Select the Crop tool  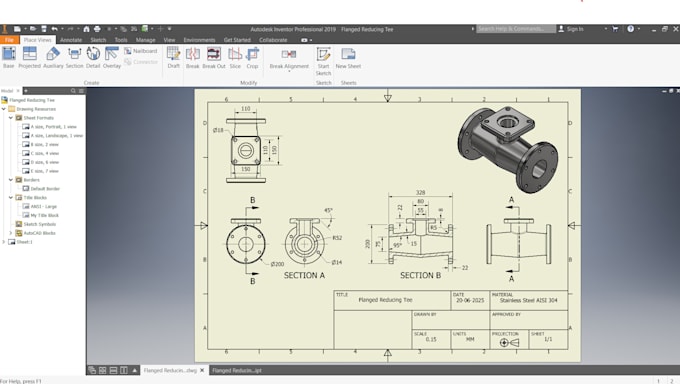click(252, 57)
